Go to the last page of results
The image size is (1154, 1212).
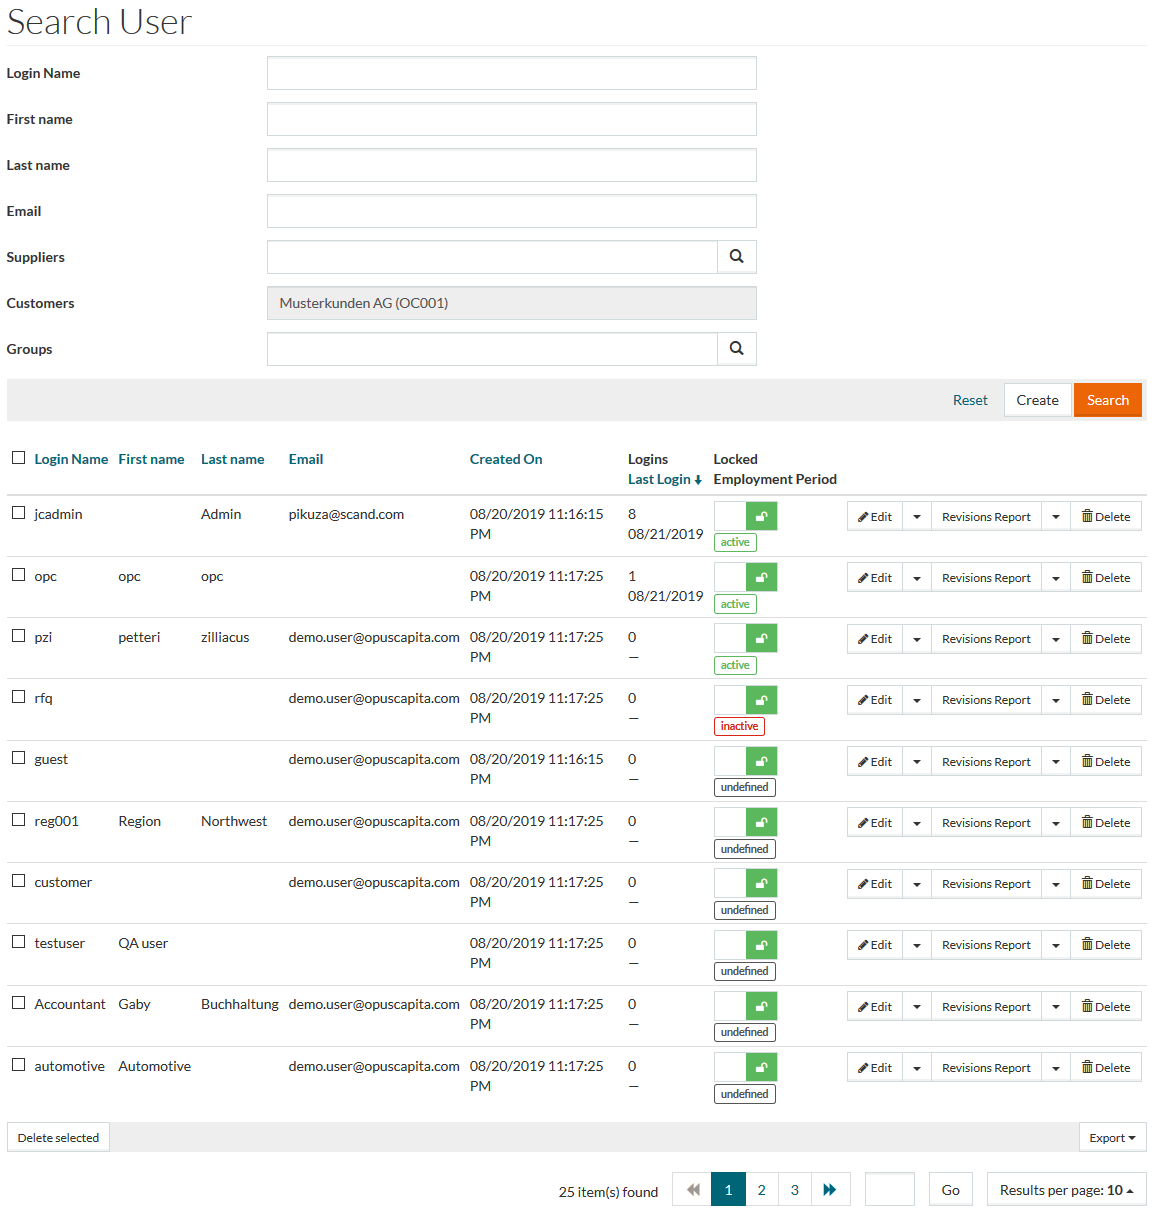[830, 1190]
